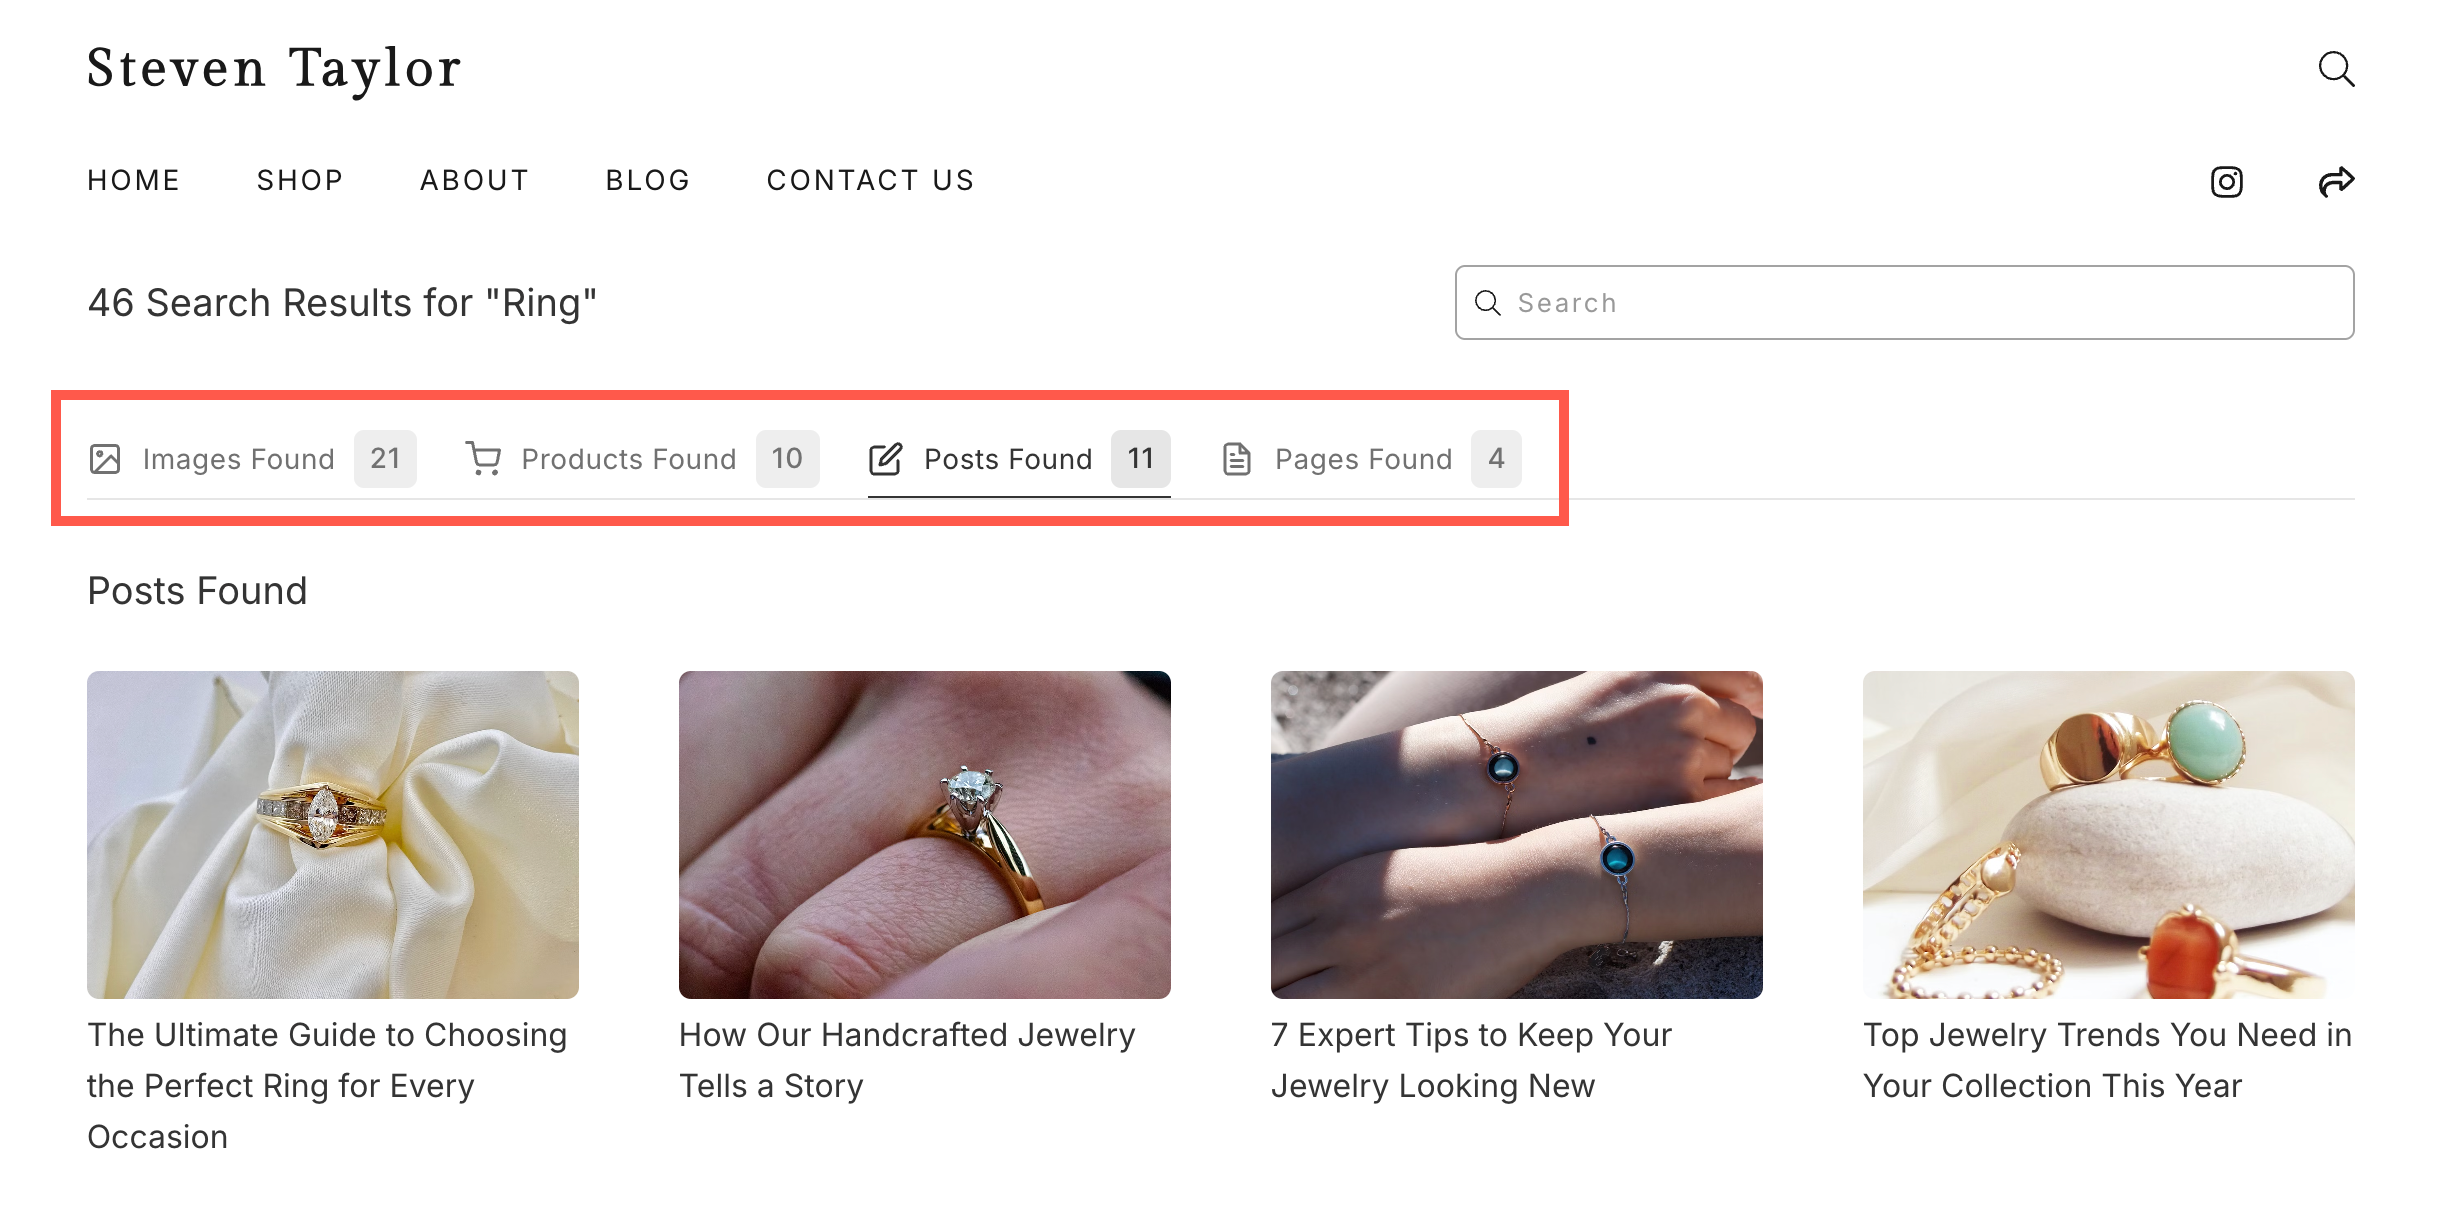Open CONTACT US in navigation
Viewport: 2440px width, 1232px height.
(871, 180)
